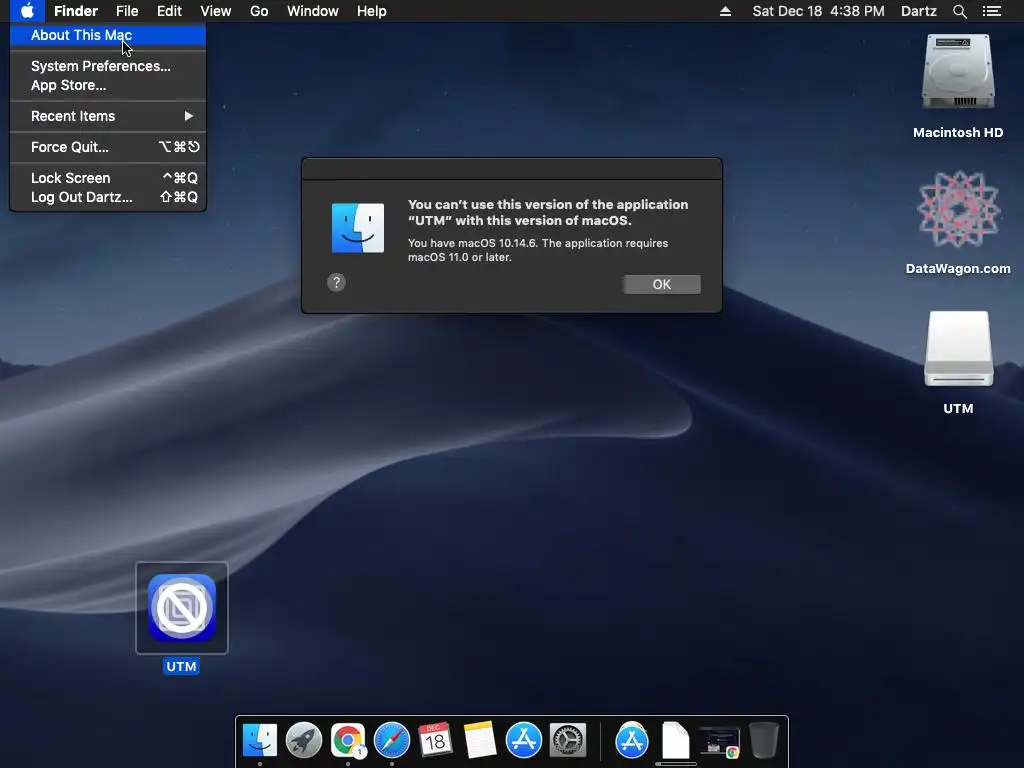Select App Store… in Apple menu

point(108,85)
